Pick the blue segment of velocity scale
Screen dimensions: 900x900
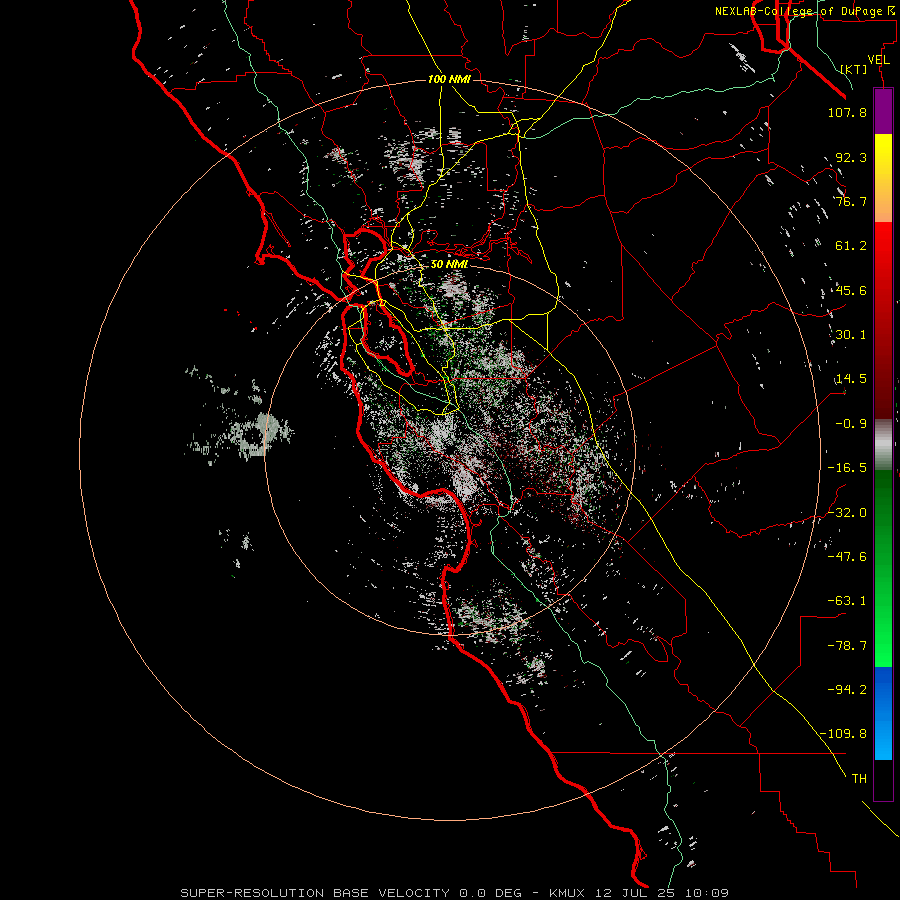tap(883, 713)
